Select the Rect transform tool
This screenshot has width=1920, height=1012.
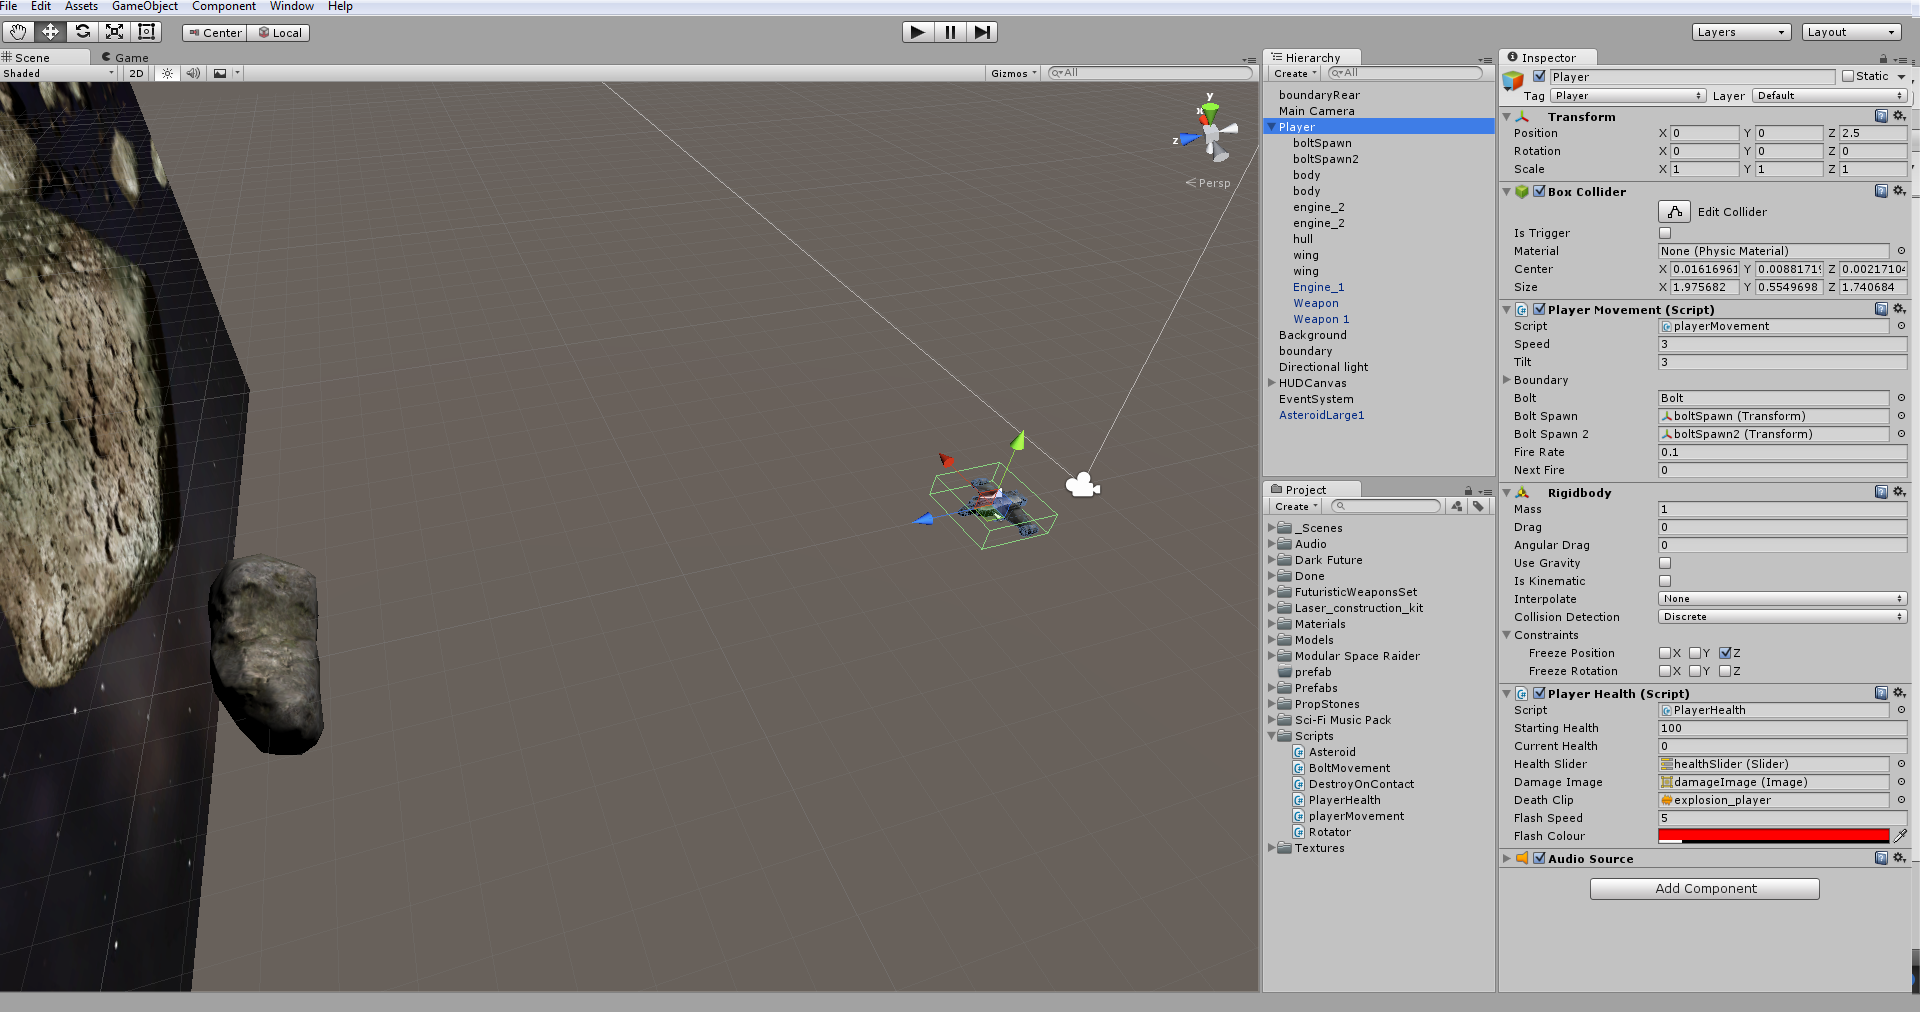[146, 32]
